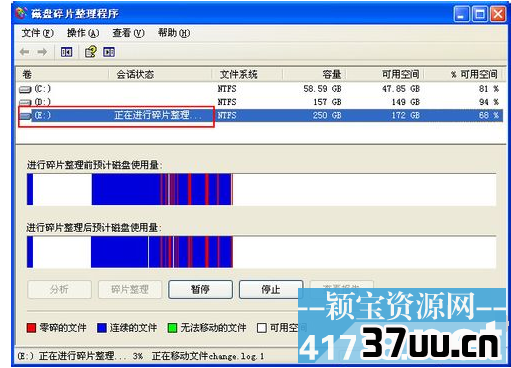Click the forward arrow toolbar icon
The width and height of the screenshot is (511, 368).
pos(42,52)
